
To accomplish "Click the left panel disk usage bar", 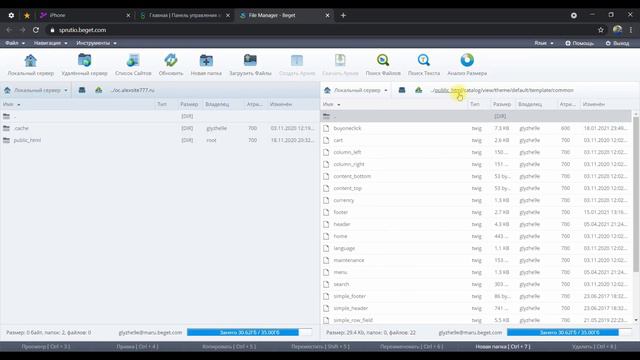I will [x=249, y=332].
